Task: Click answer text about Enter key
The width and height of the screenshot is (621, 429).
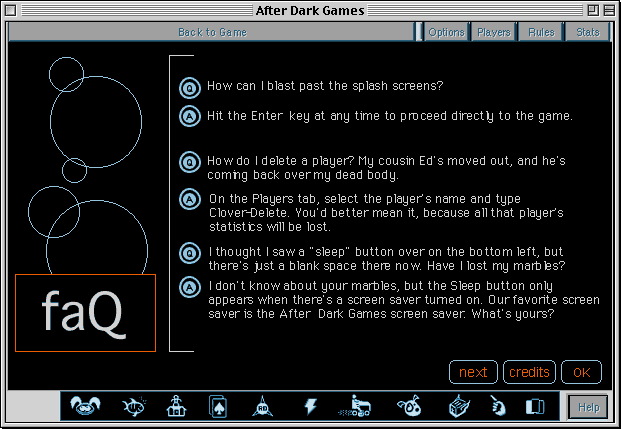Action: pos(390,116)
